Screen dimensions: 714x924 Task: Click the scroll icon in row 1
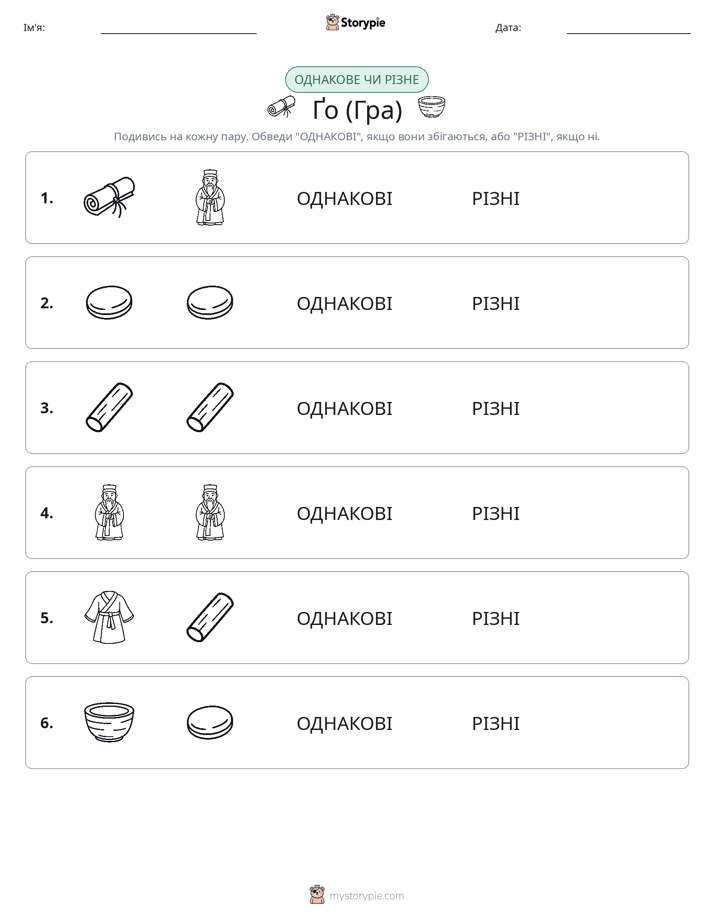[x=109, y=197]
